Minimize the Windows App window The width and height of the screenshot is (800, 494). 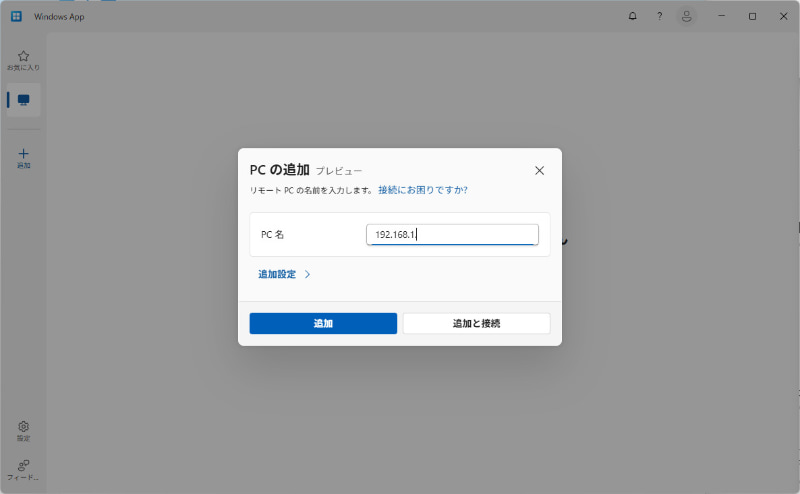[721, 16]
